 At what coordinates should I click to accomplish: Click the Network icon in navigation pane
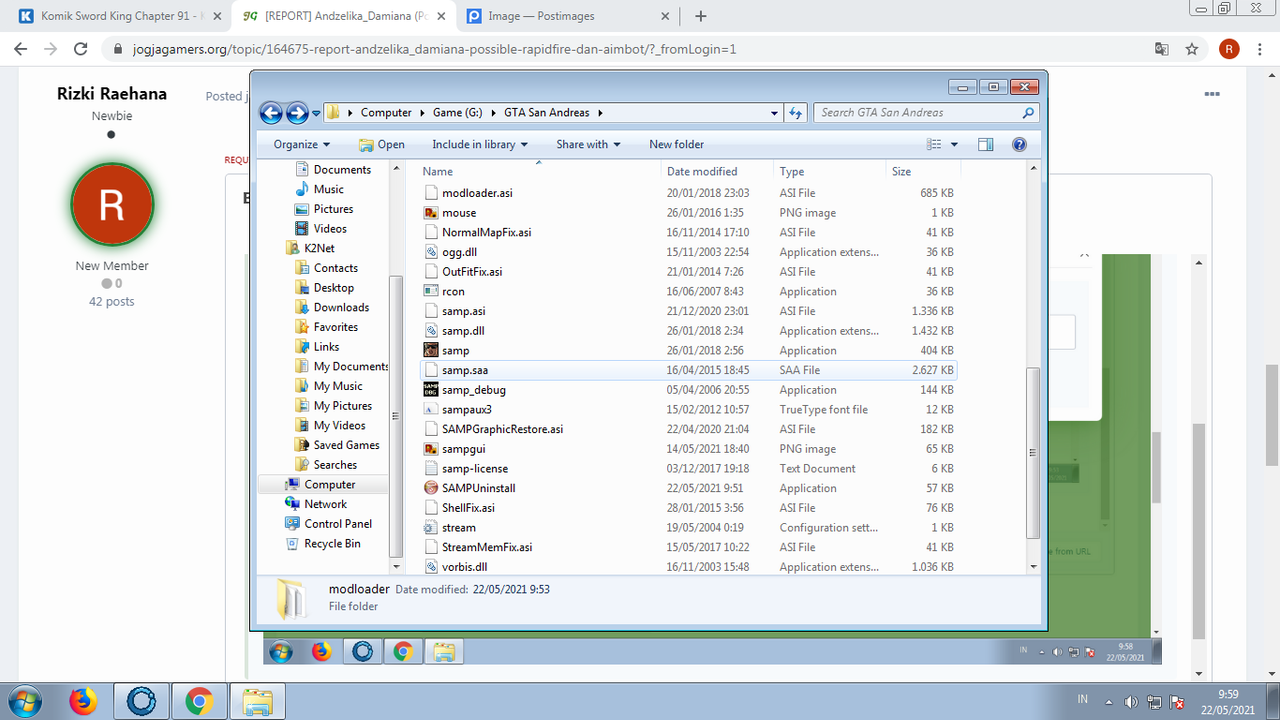[292, 504]
